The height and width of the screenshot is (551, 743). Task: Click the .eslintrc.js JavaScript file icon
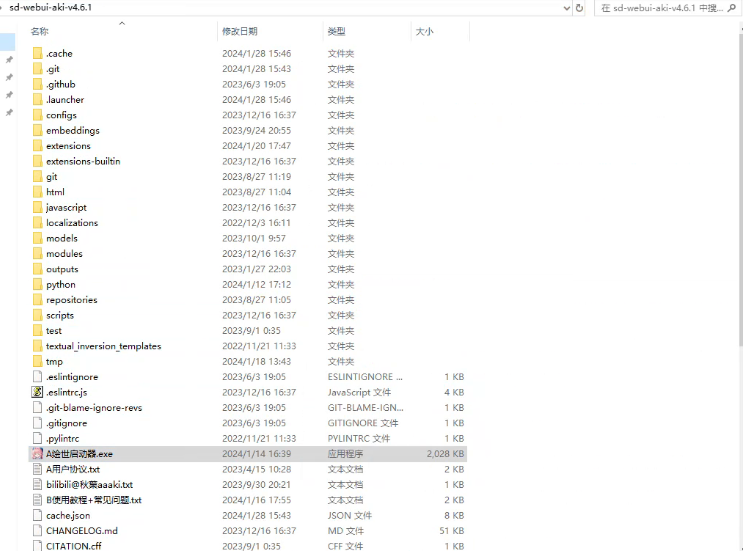point(37,392)
